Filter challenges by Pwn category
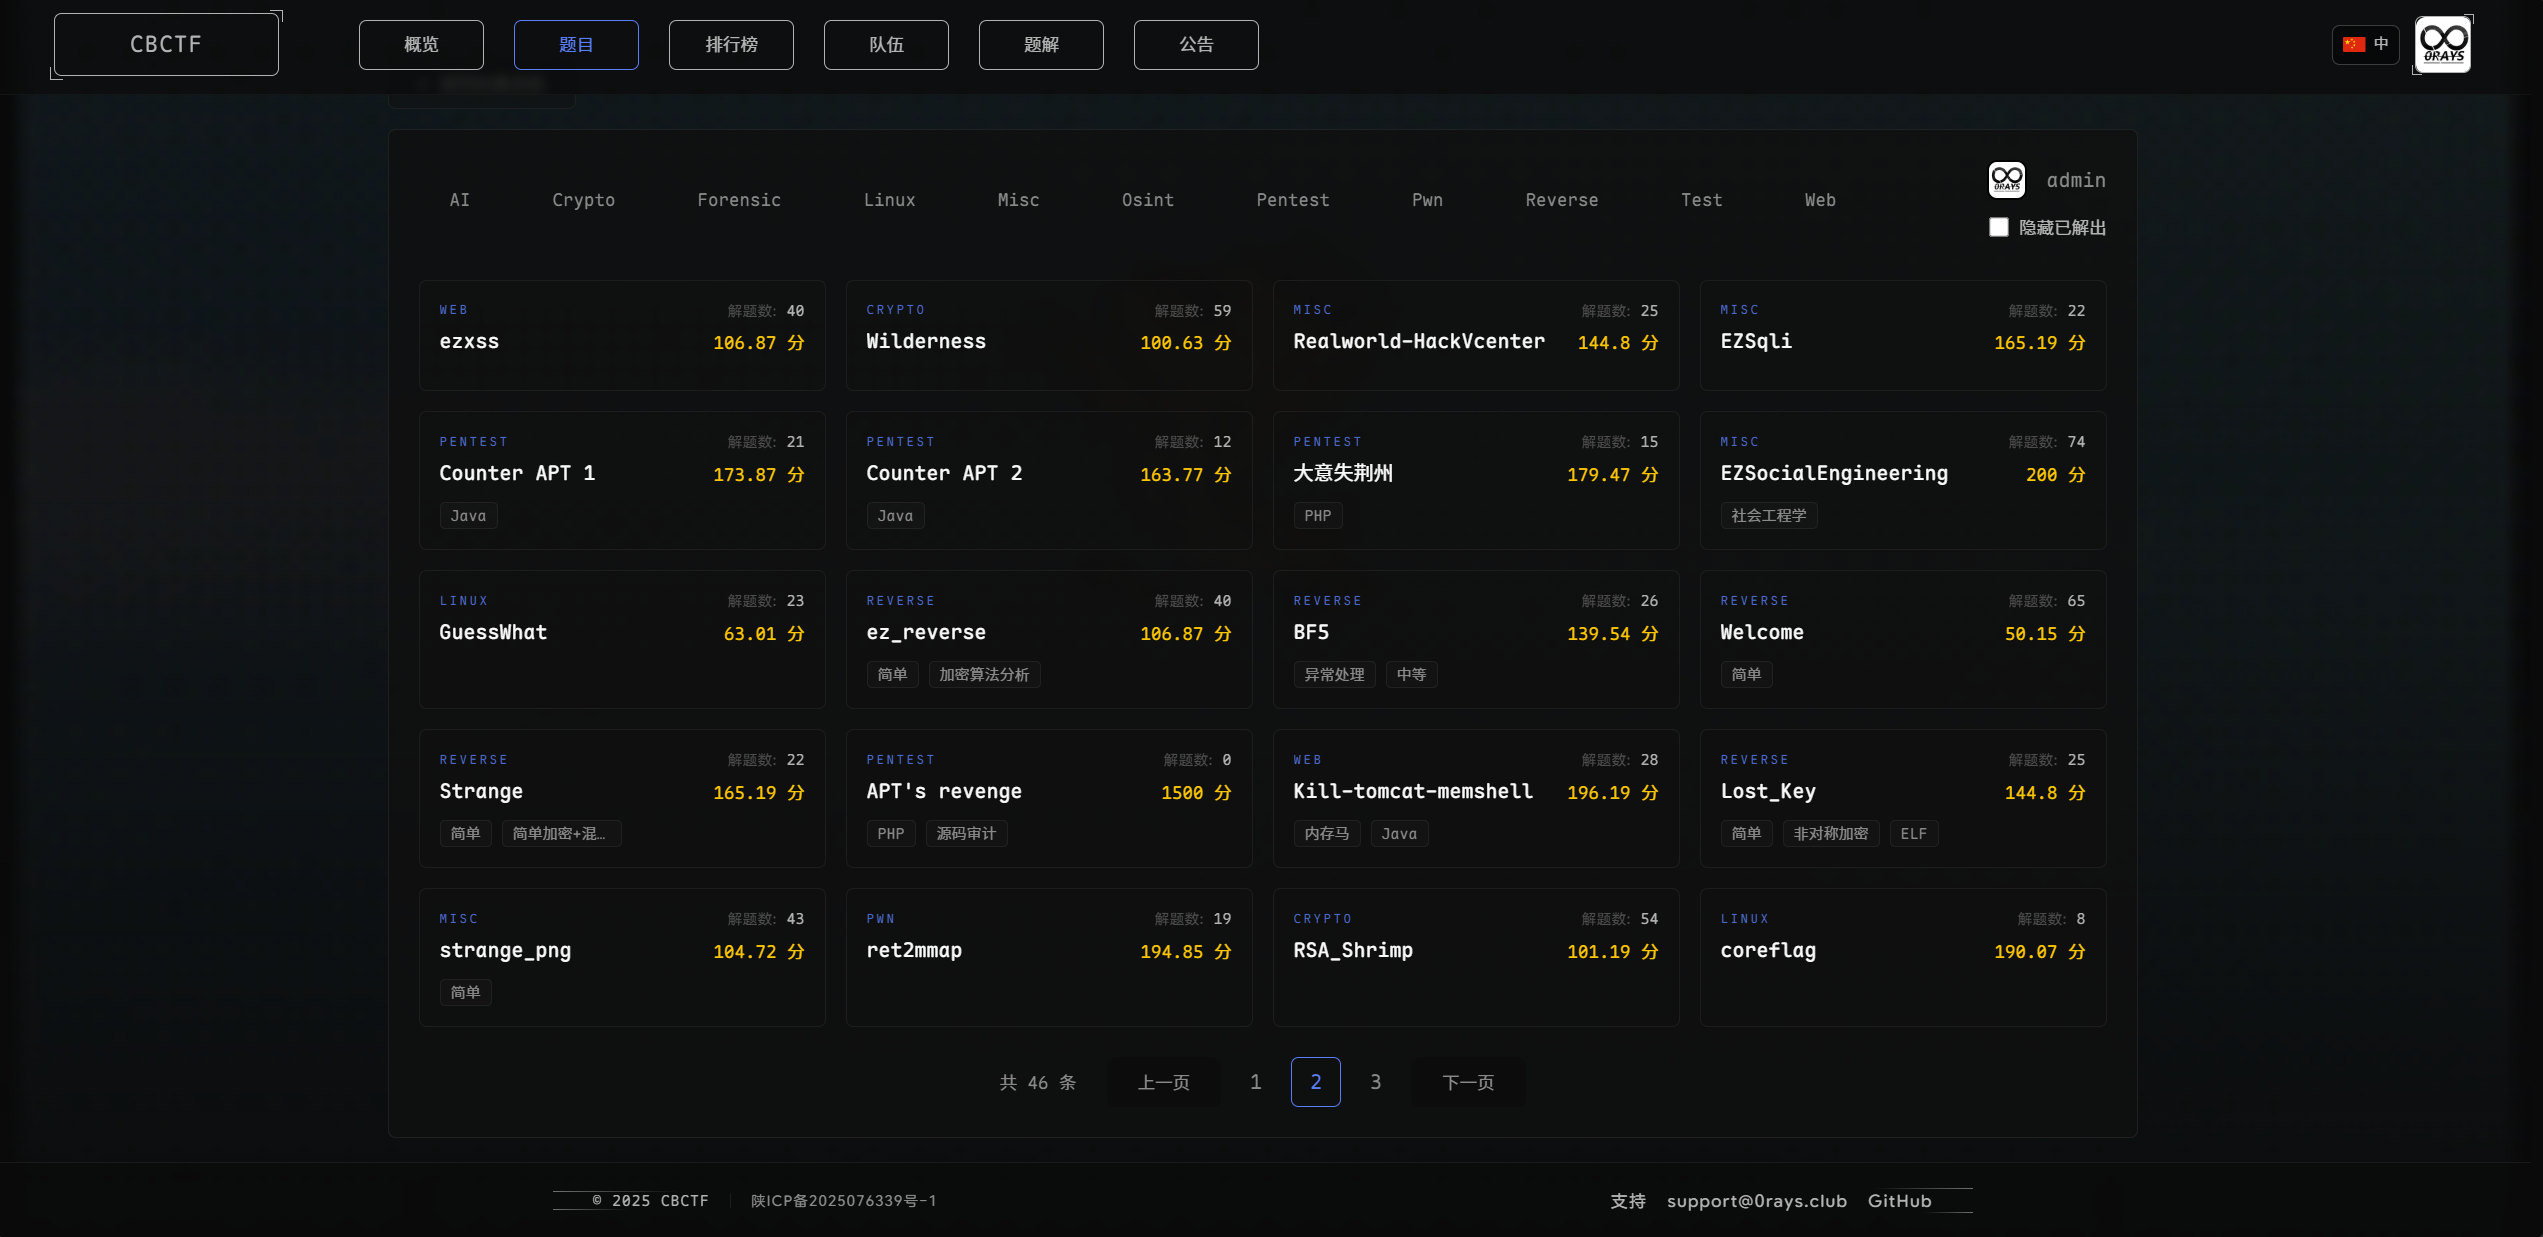This screenshot has width=2543, height=1237. click(1427, 200)
